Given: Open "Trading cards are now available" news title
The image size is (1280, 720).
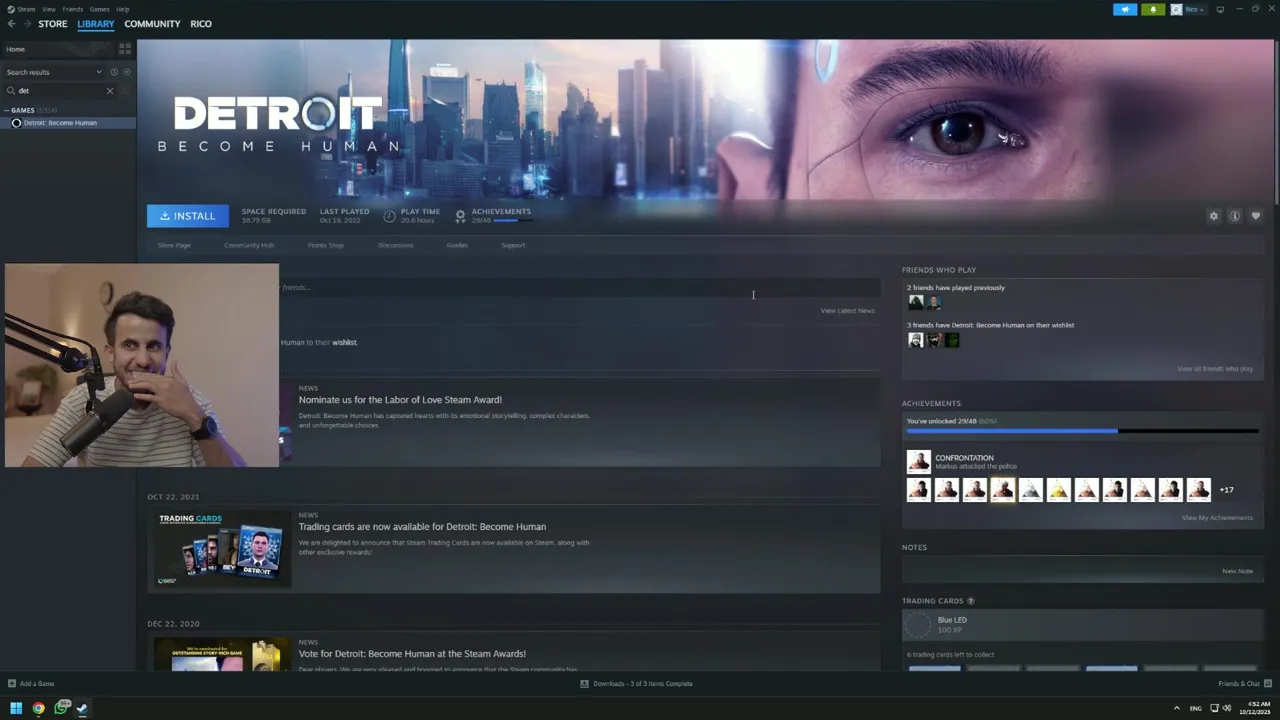Looking at the screenshot, I should pos(422,527).
